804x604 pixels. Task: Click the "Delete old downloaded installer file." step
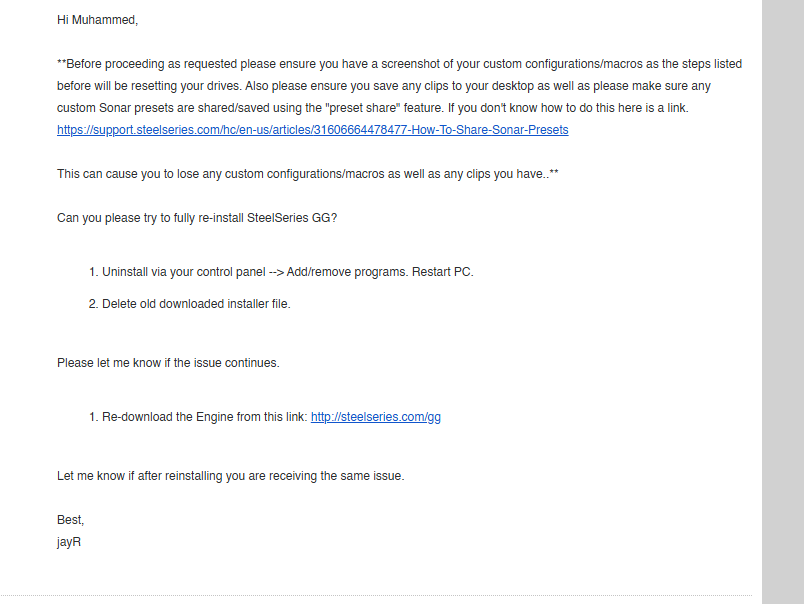tap(196, 304)
